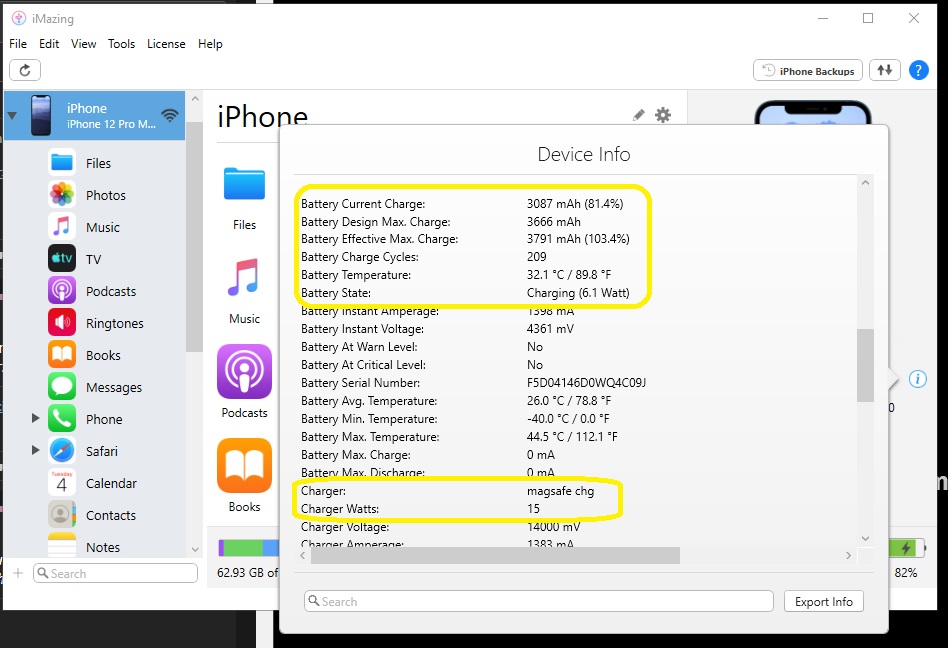Click the Device Info scroll up arrow
This screenshot has height=648, width=948.
pos(865,183)
